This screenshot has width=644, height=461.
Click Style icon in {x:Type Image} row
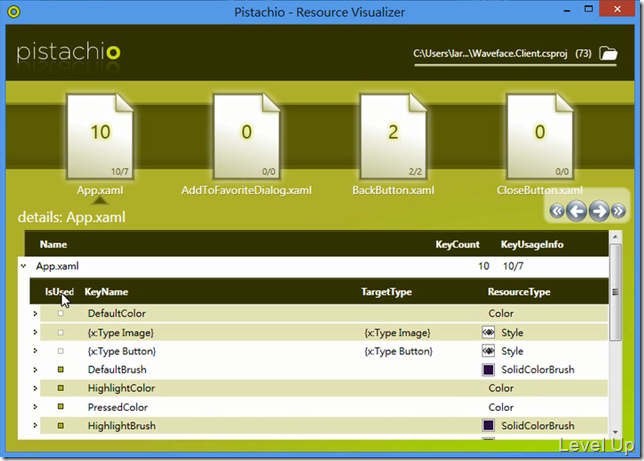pyautogui.click(x=488, y=332)
